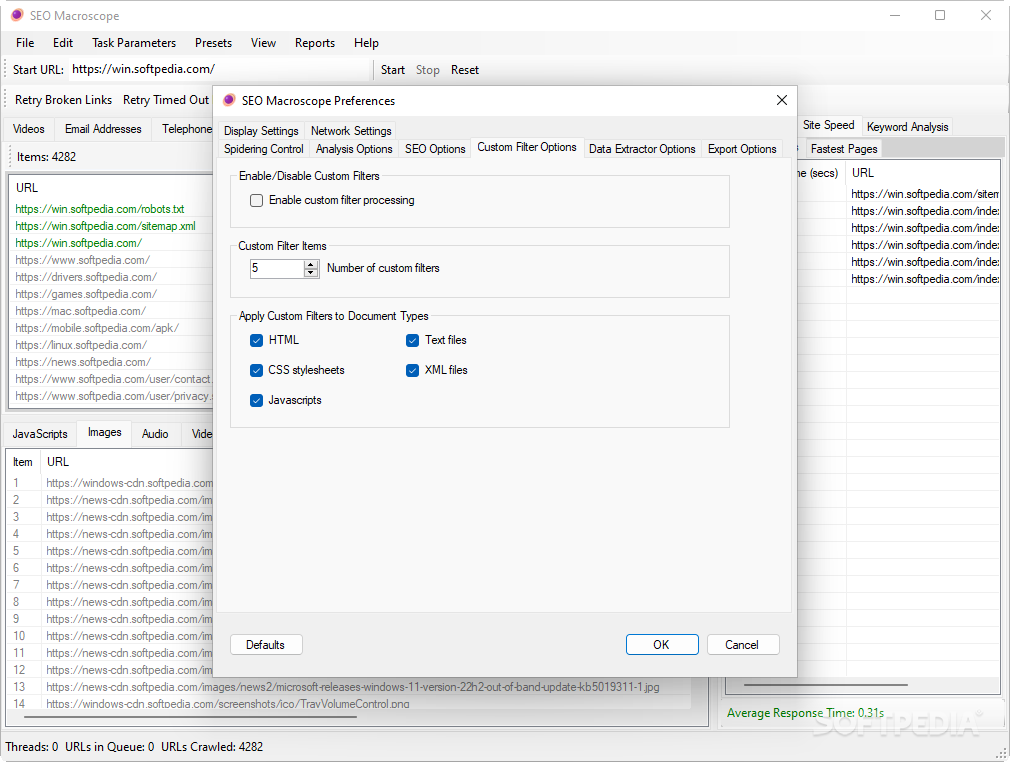The height and width of the screenshot is (762, 1010).
Task: Switch to Network Settings tab
Action: pyautogui.click(x=351, y=131)
